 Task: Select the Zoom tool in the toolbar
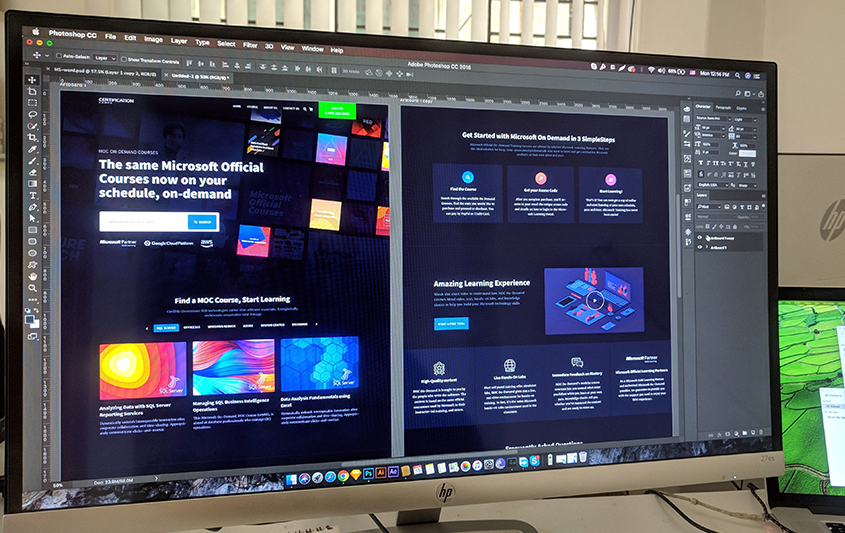click(33, 287)
